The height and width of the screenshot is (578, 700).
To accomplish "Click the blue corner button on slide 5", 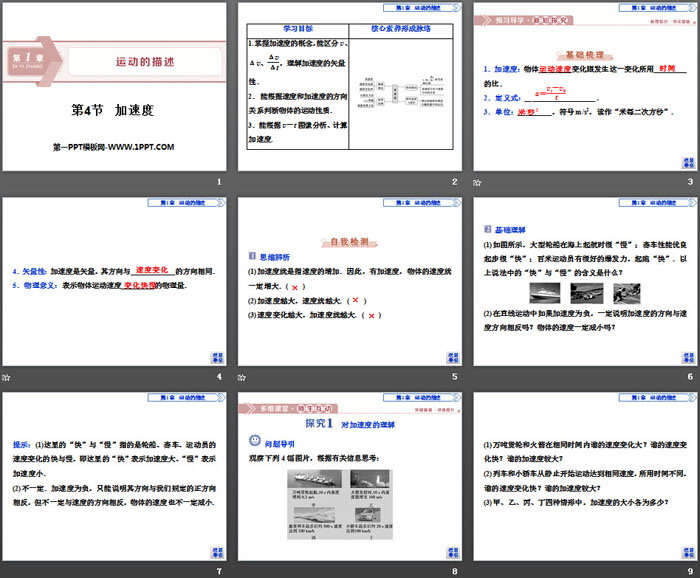I will (451, 357).
